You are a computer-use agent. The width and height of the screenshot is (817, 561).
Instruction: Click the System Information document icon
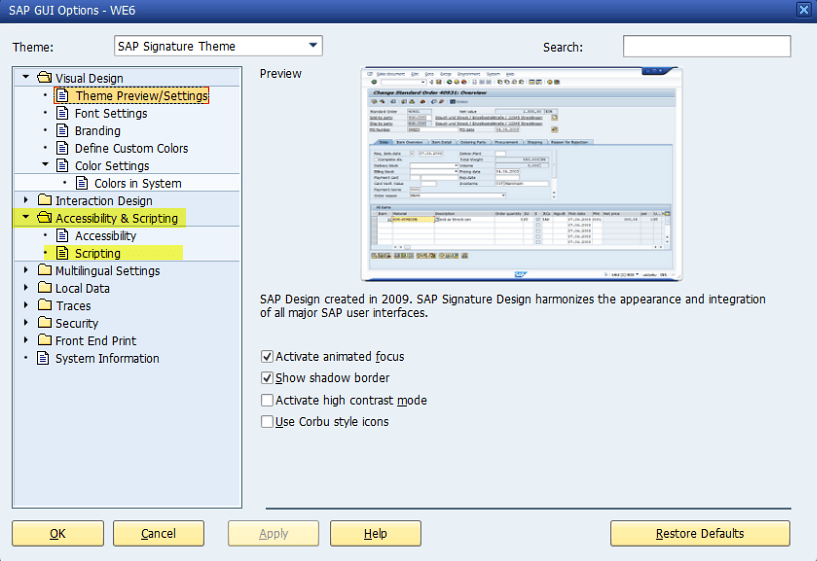pos(43,358)
